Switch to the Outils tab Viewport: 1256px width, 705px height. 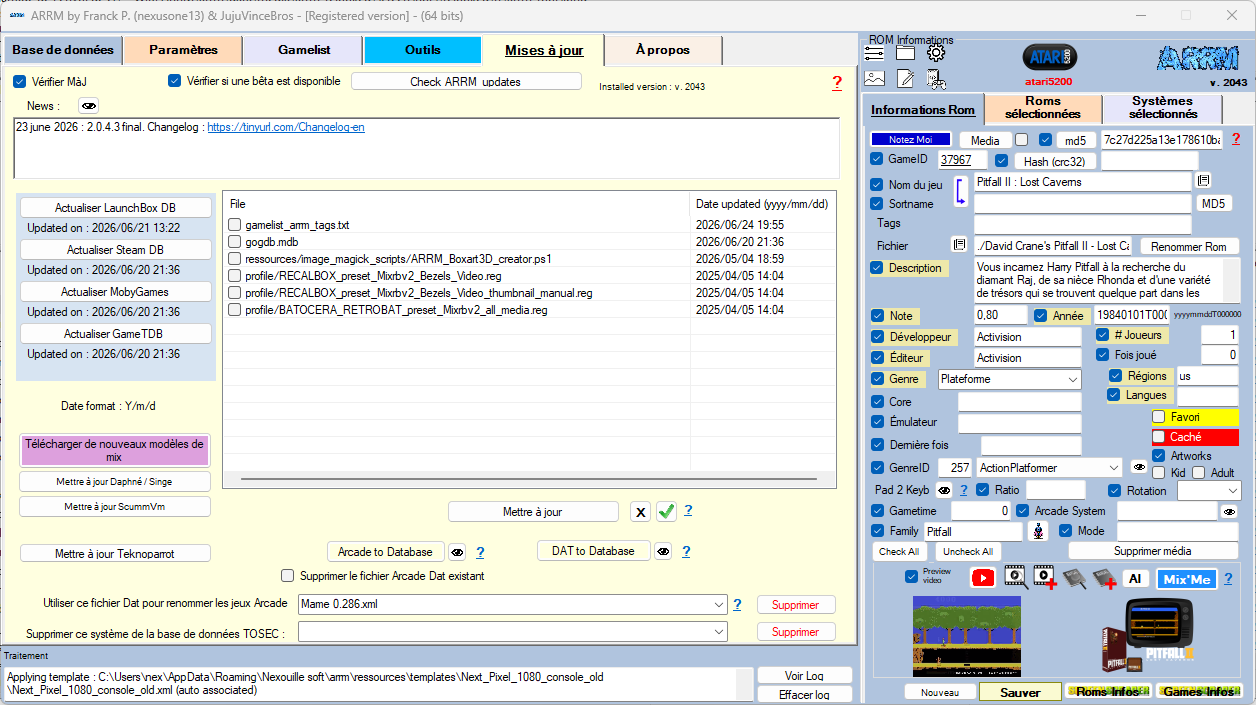tap(423, 50)
